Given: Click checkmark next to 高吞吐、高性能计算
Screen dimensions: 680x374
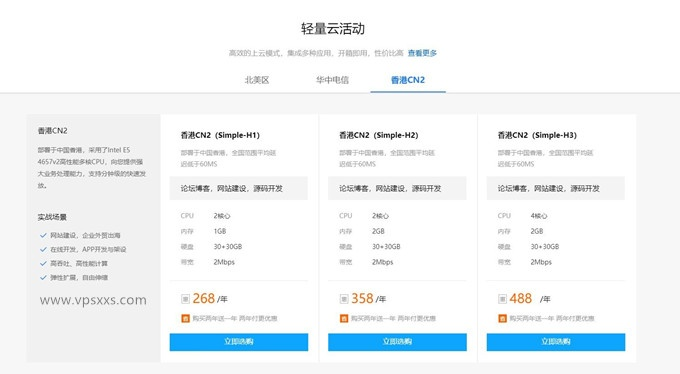Looking at the screenshot, I should click(x=43, y=263).
